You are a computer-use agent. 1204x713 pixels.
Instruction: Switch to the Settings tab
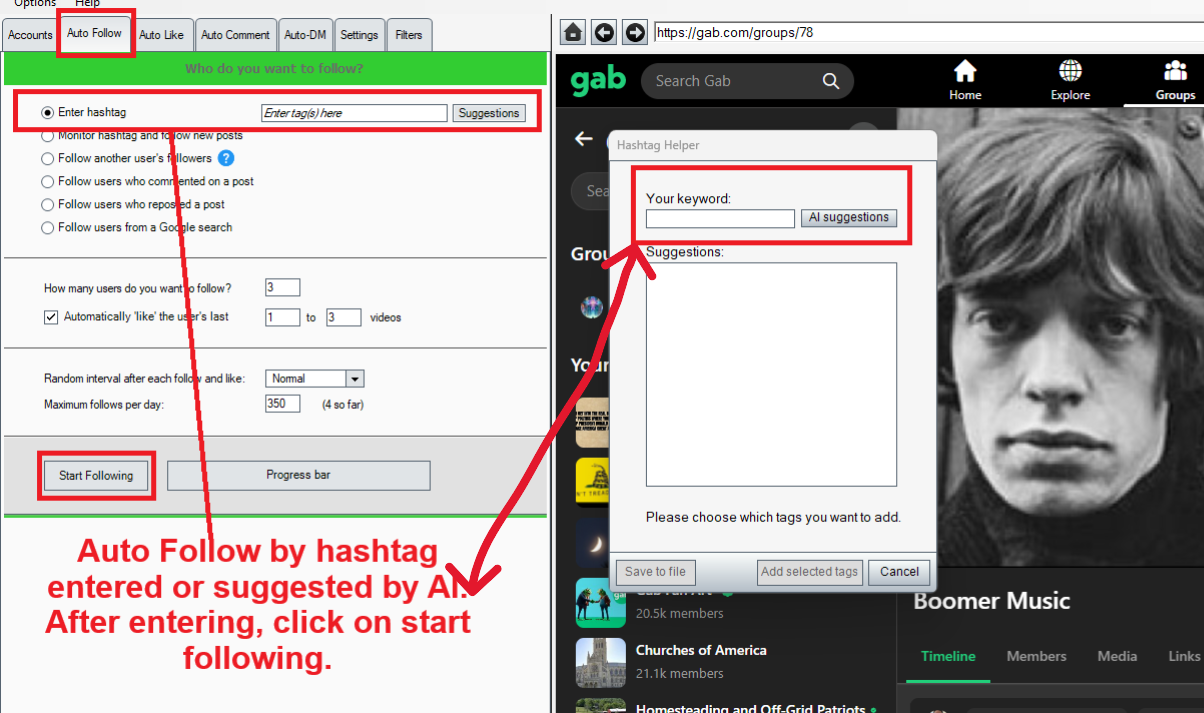pyautogui.click(x=359, y=35)
